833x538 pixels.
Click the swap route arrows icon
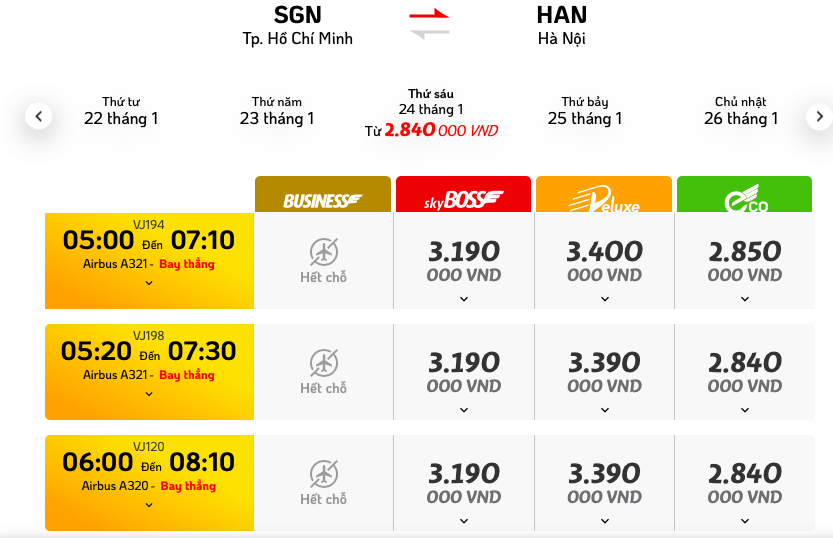click(x=429, y=23)
